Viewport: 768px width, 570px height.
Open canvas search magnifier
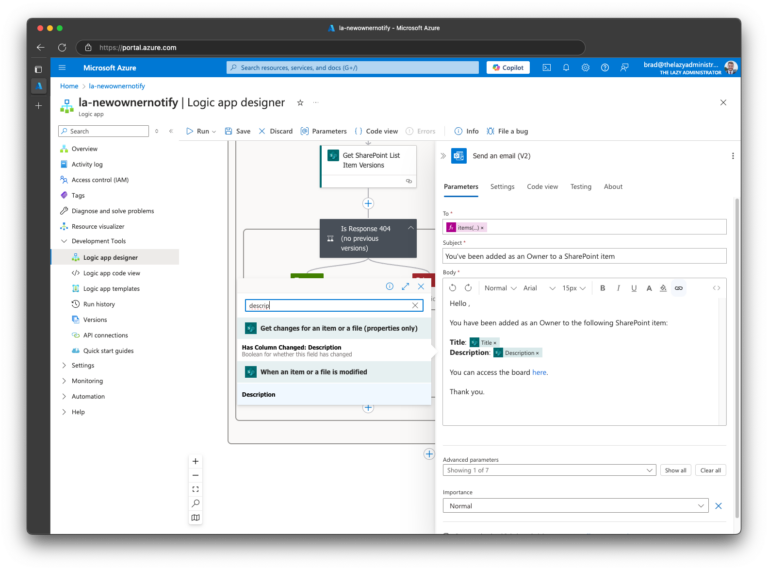(x=195, y=504)
